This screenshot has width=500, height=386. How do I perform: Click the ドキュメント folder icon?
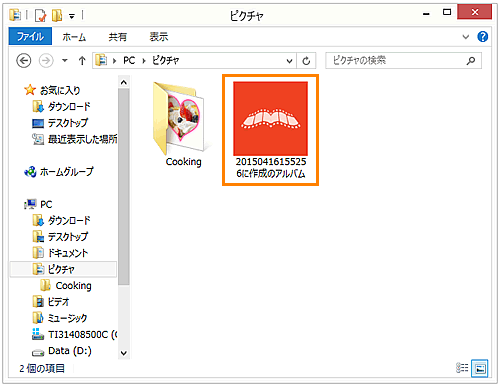coord(38,253)
